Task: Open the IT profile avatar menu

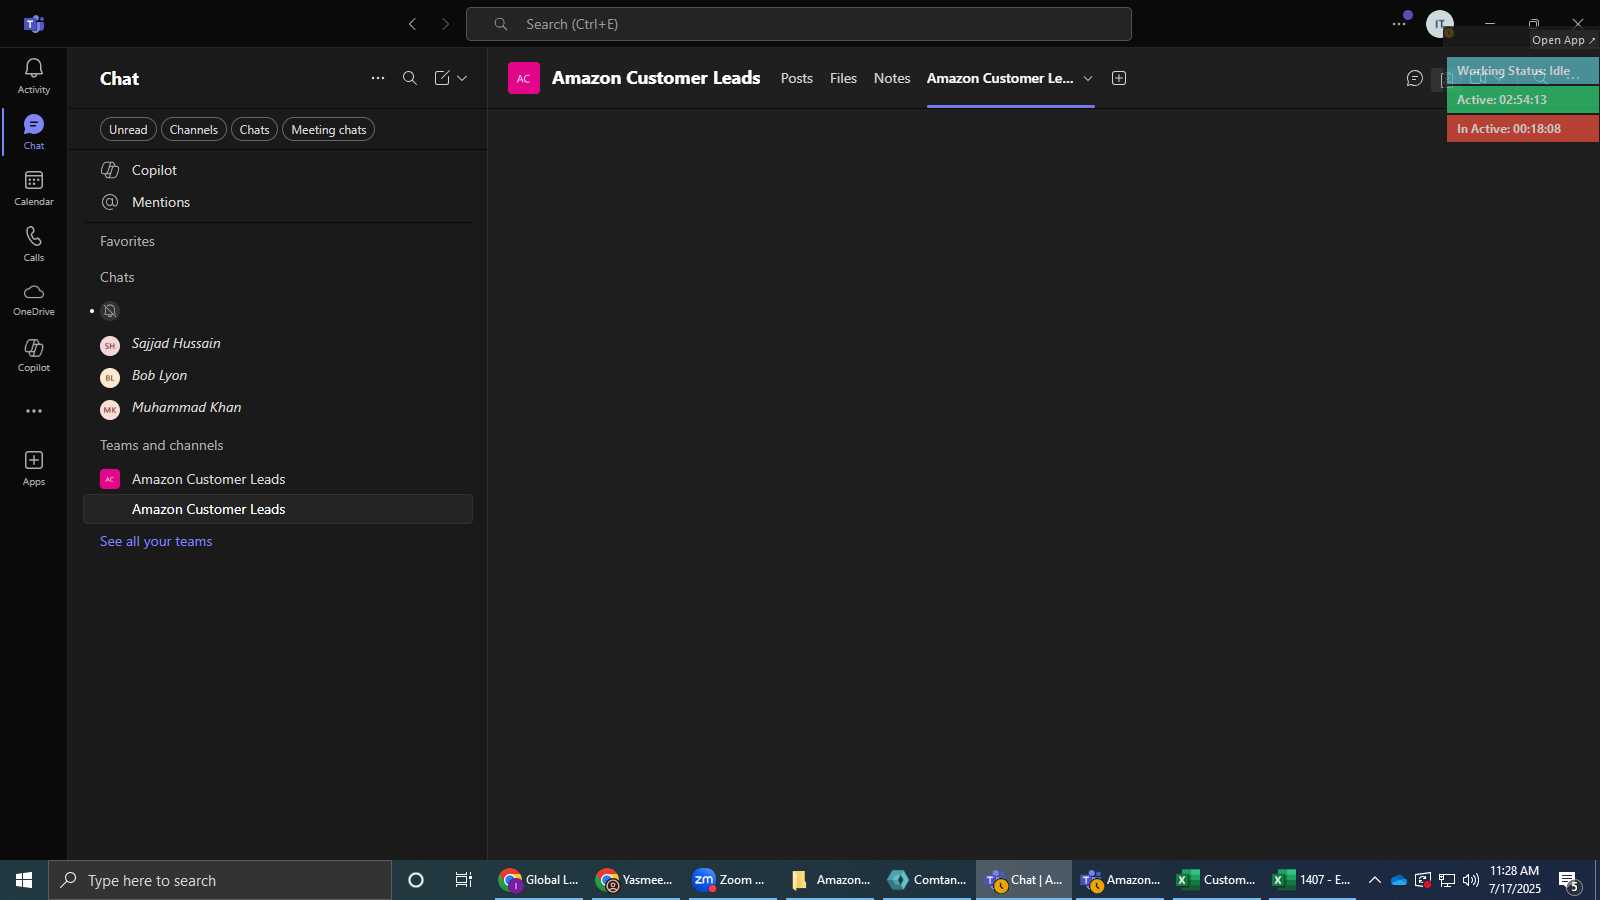Action: click(x=1440, y=24)
